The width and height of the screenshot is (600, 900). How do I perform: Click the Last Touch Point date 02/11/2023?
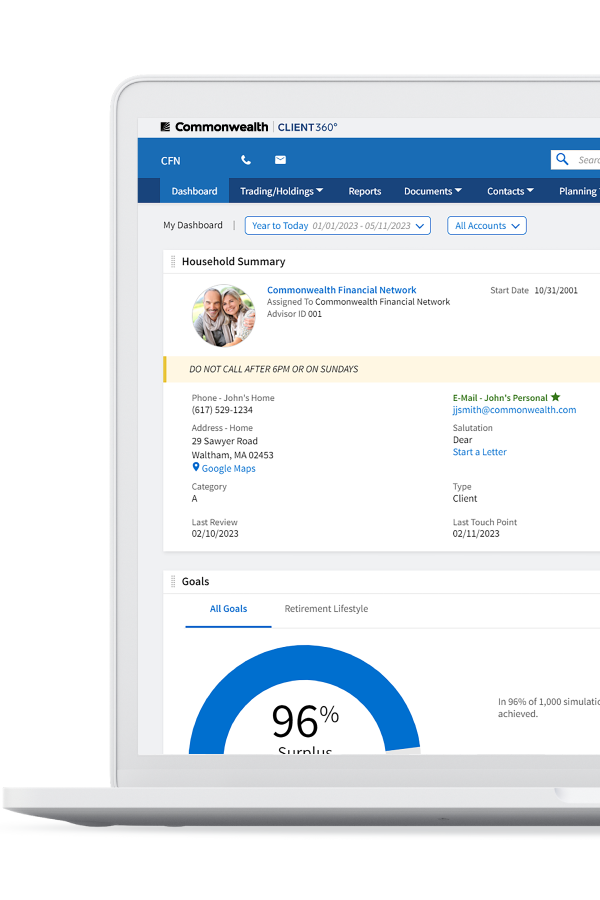[476, 533]
